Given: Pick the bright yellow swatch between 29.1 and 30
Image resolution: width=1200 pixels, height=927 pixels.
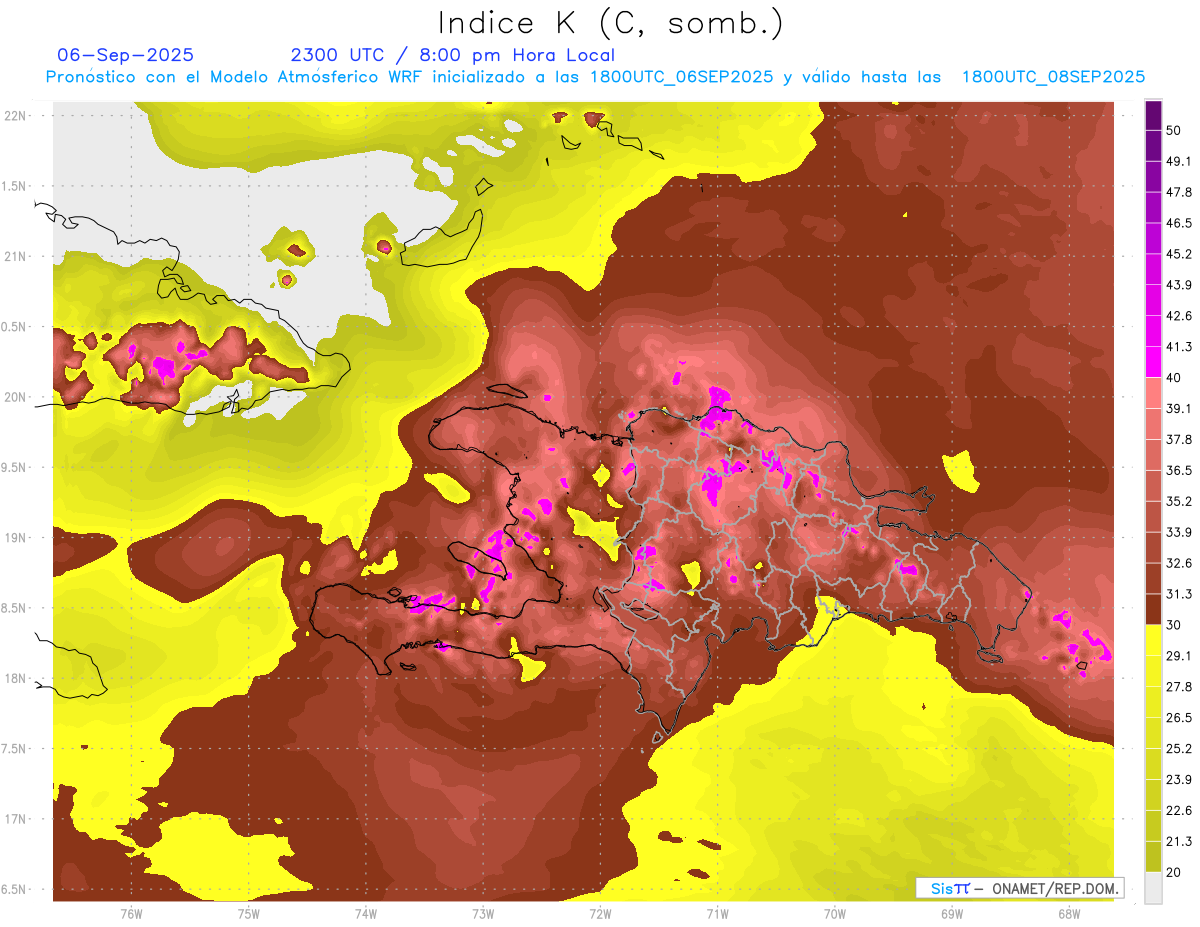Looking at the screenshot, I should pyautogui.click(x=1153, y=640).
